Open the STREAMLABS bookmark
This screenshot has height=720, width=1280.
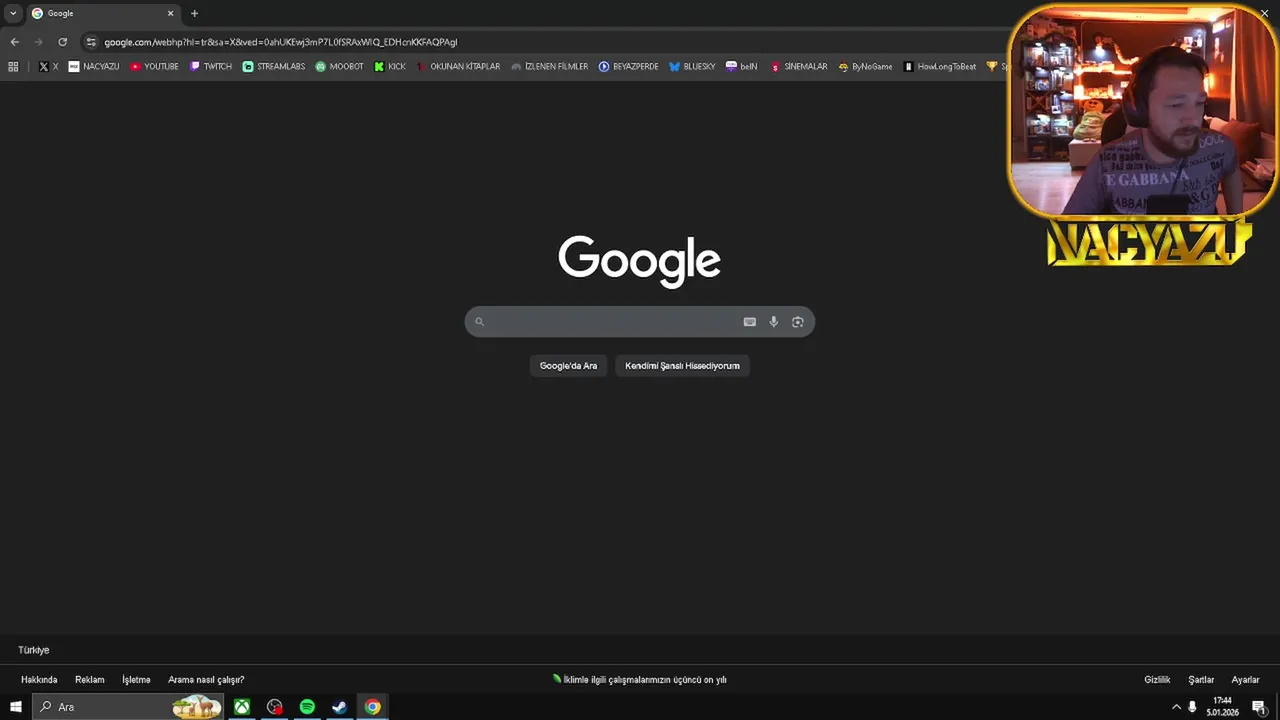[x=273, y=66]
